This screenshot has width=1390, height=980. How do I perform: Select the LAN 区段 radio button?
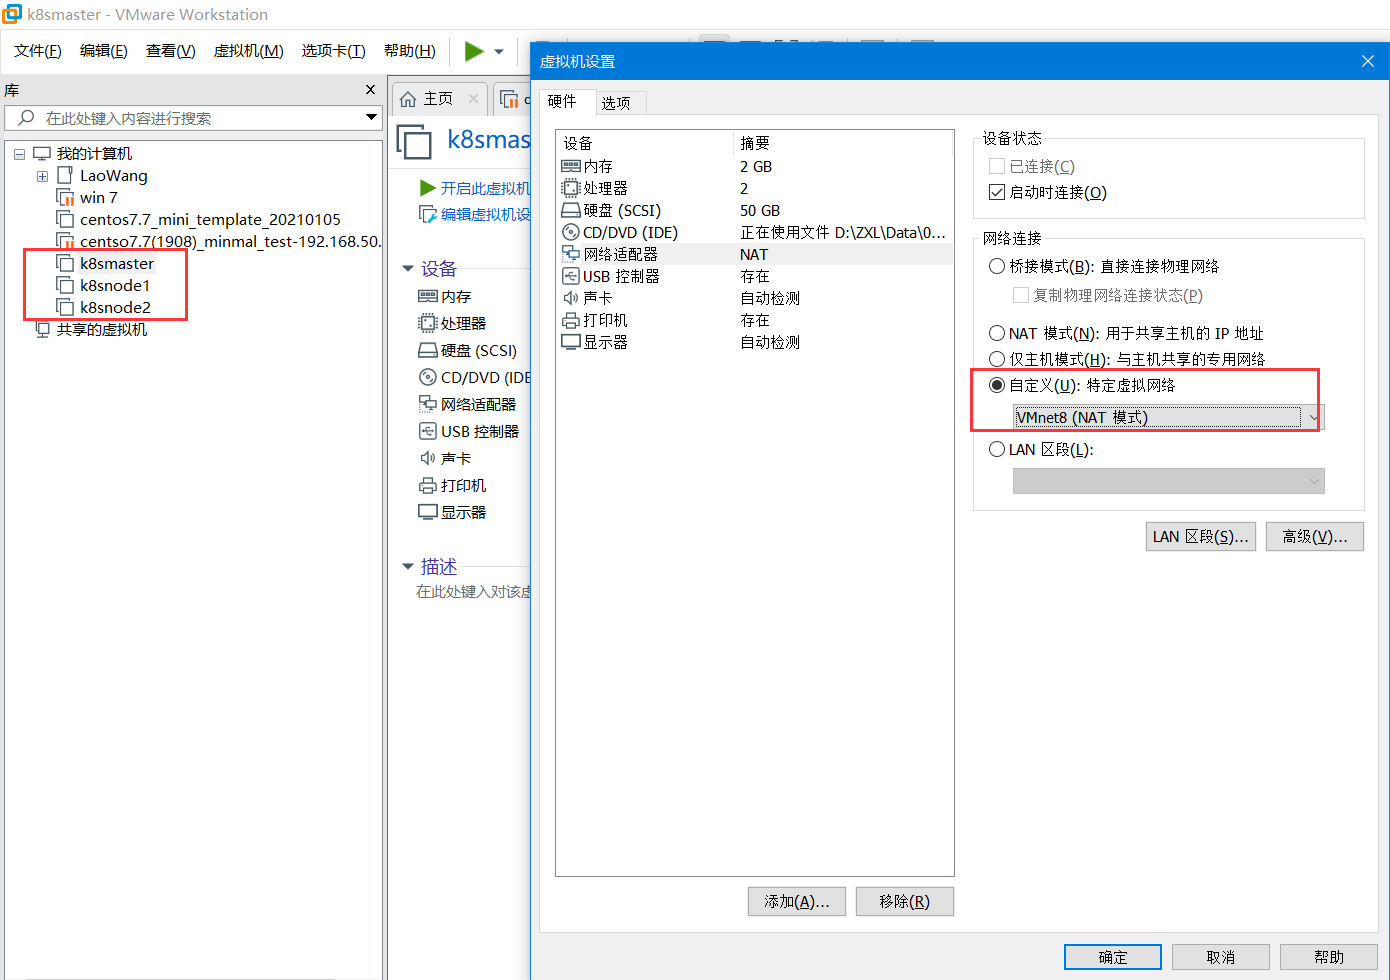point(996,449)
